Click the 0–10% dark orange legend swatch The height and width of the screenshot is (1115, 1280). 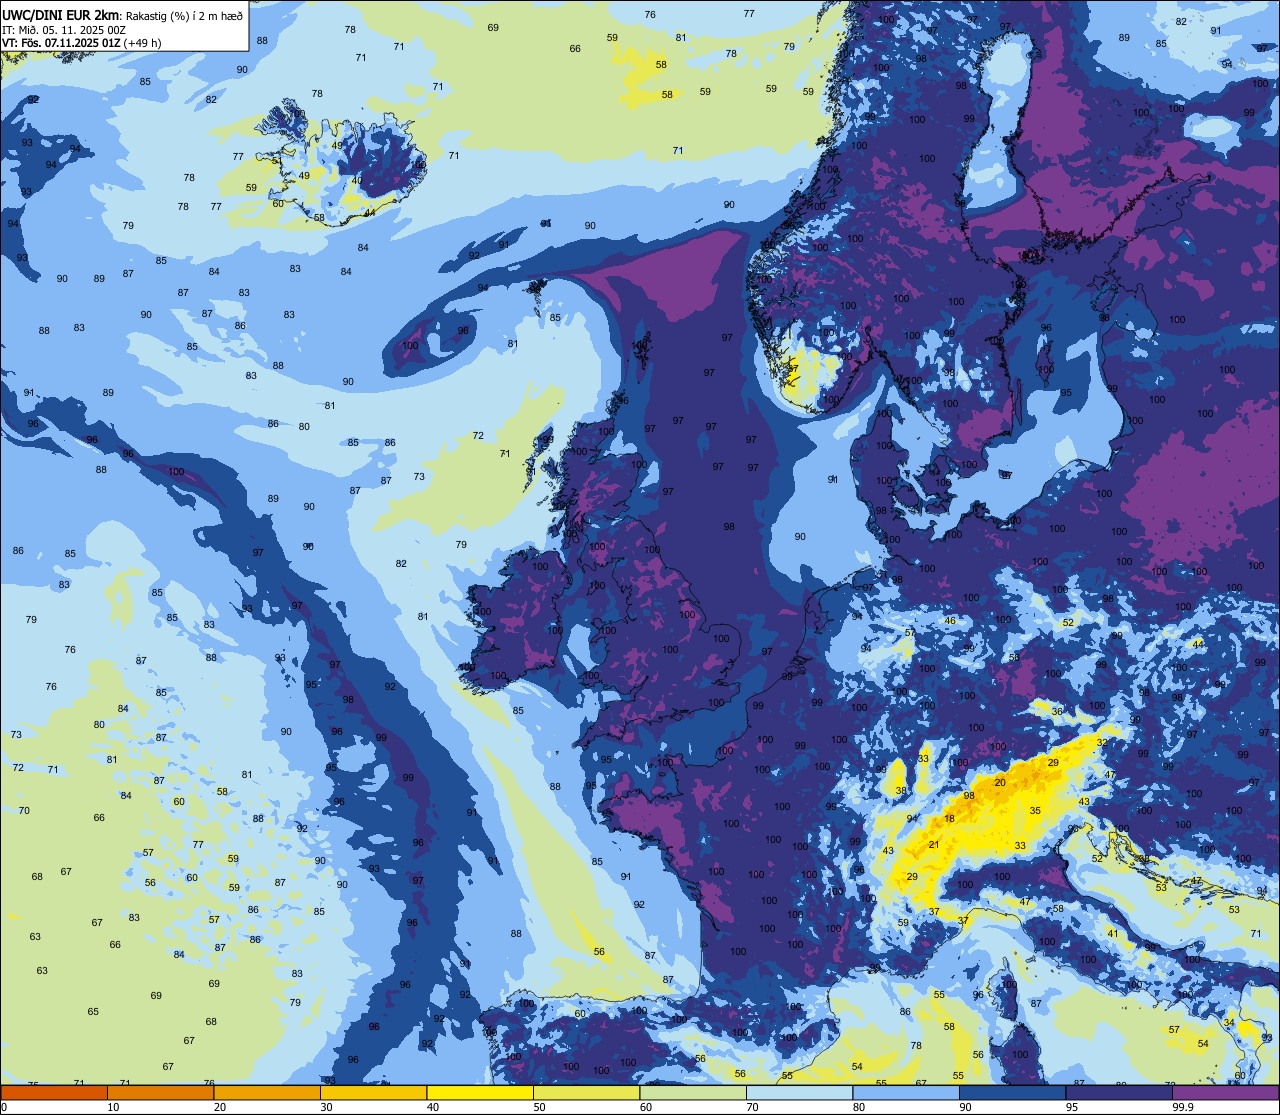pyautogui.click(x=54, y=1093)
